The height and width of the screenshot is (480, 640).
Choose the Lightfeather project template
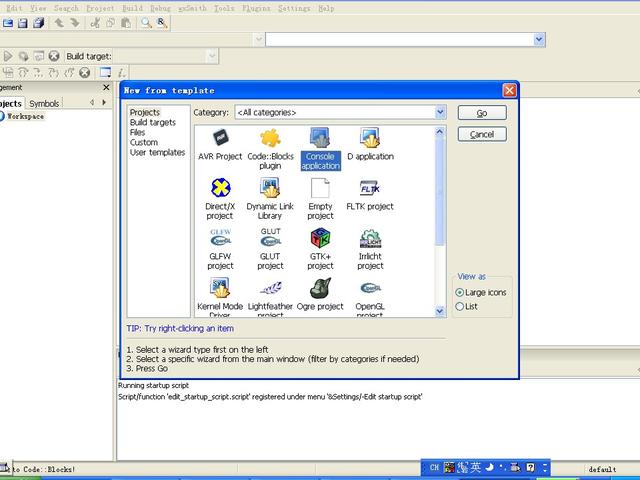270,297
